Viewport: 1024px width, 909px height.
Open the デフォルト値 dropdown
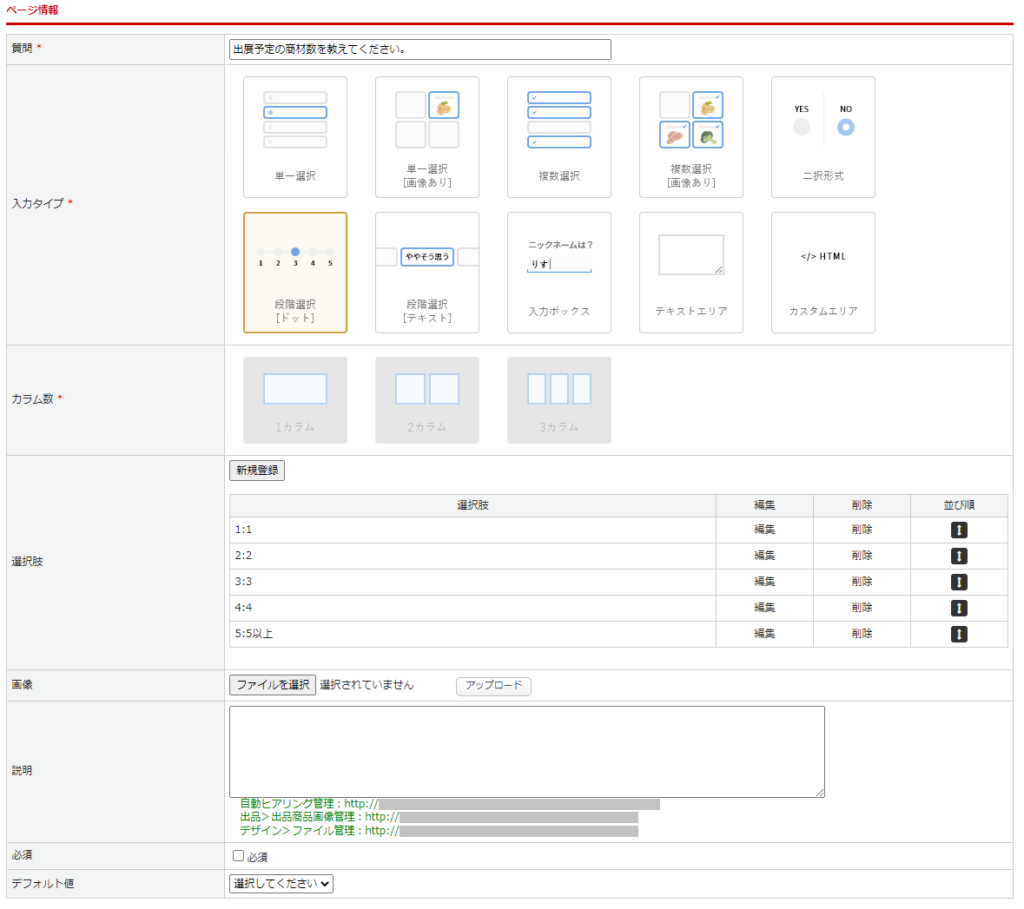tap(281, 883)
